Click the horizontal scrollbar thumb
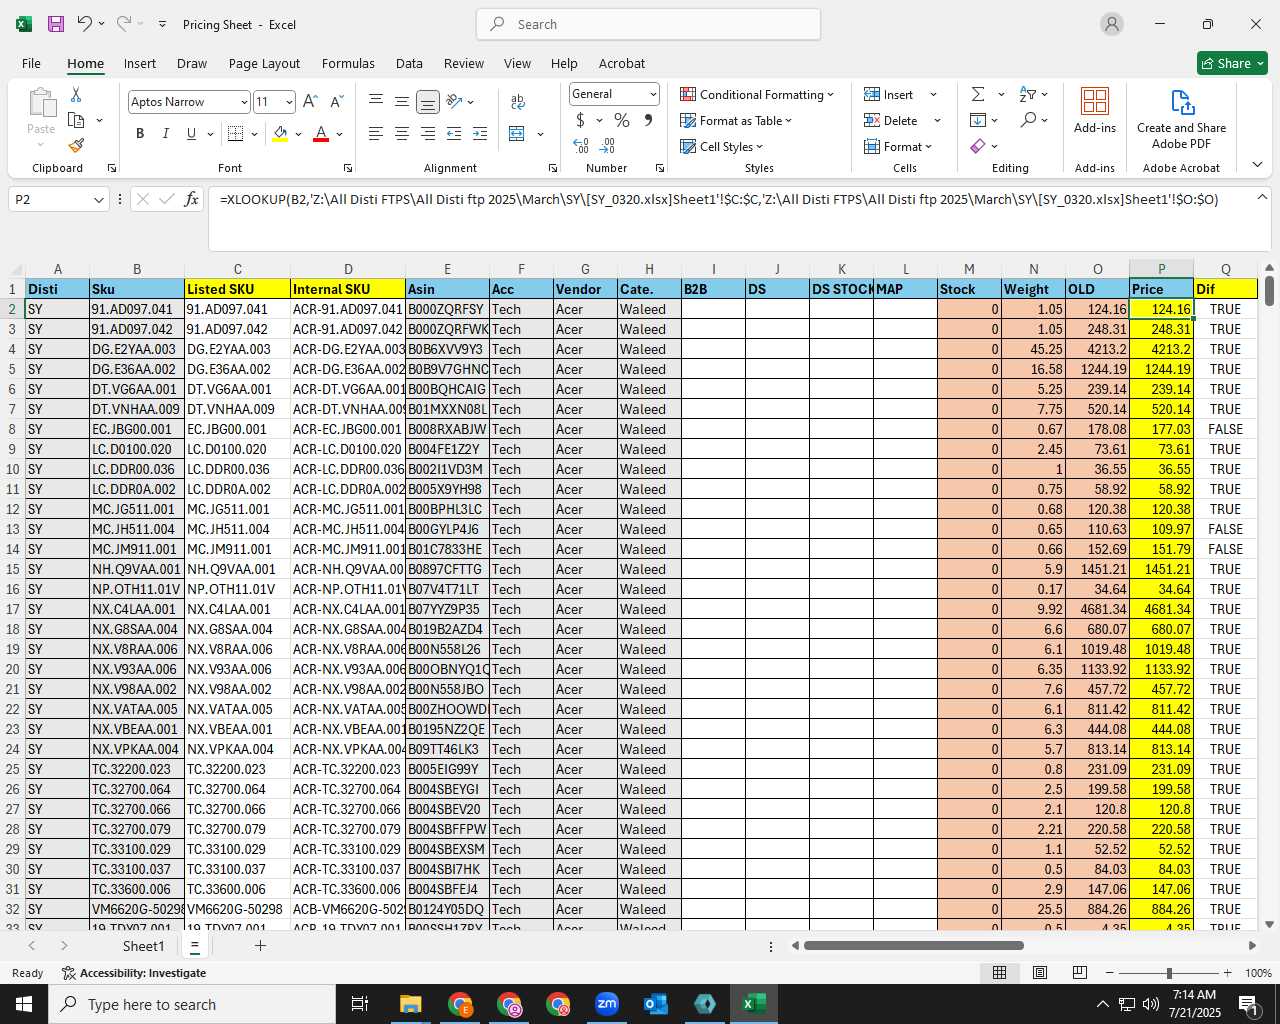This screenshot has width=1280, height=1024. pyautogui.click(x=913, y=945)
